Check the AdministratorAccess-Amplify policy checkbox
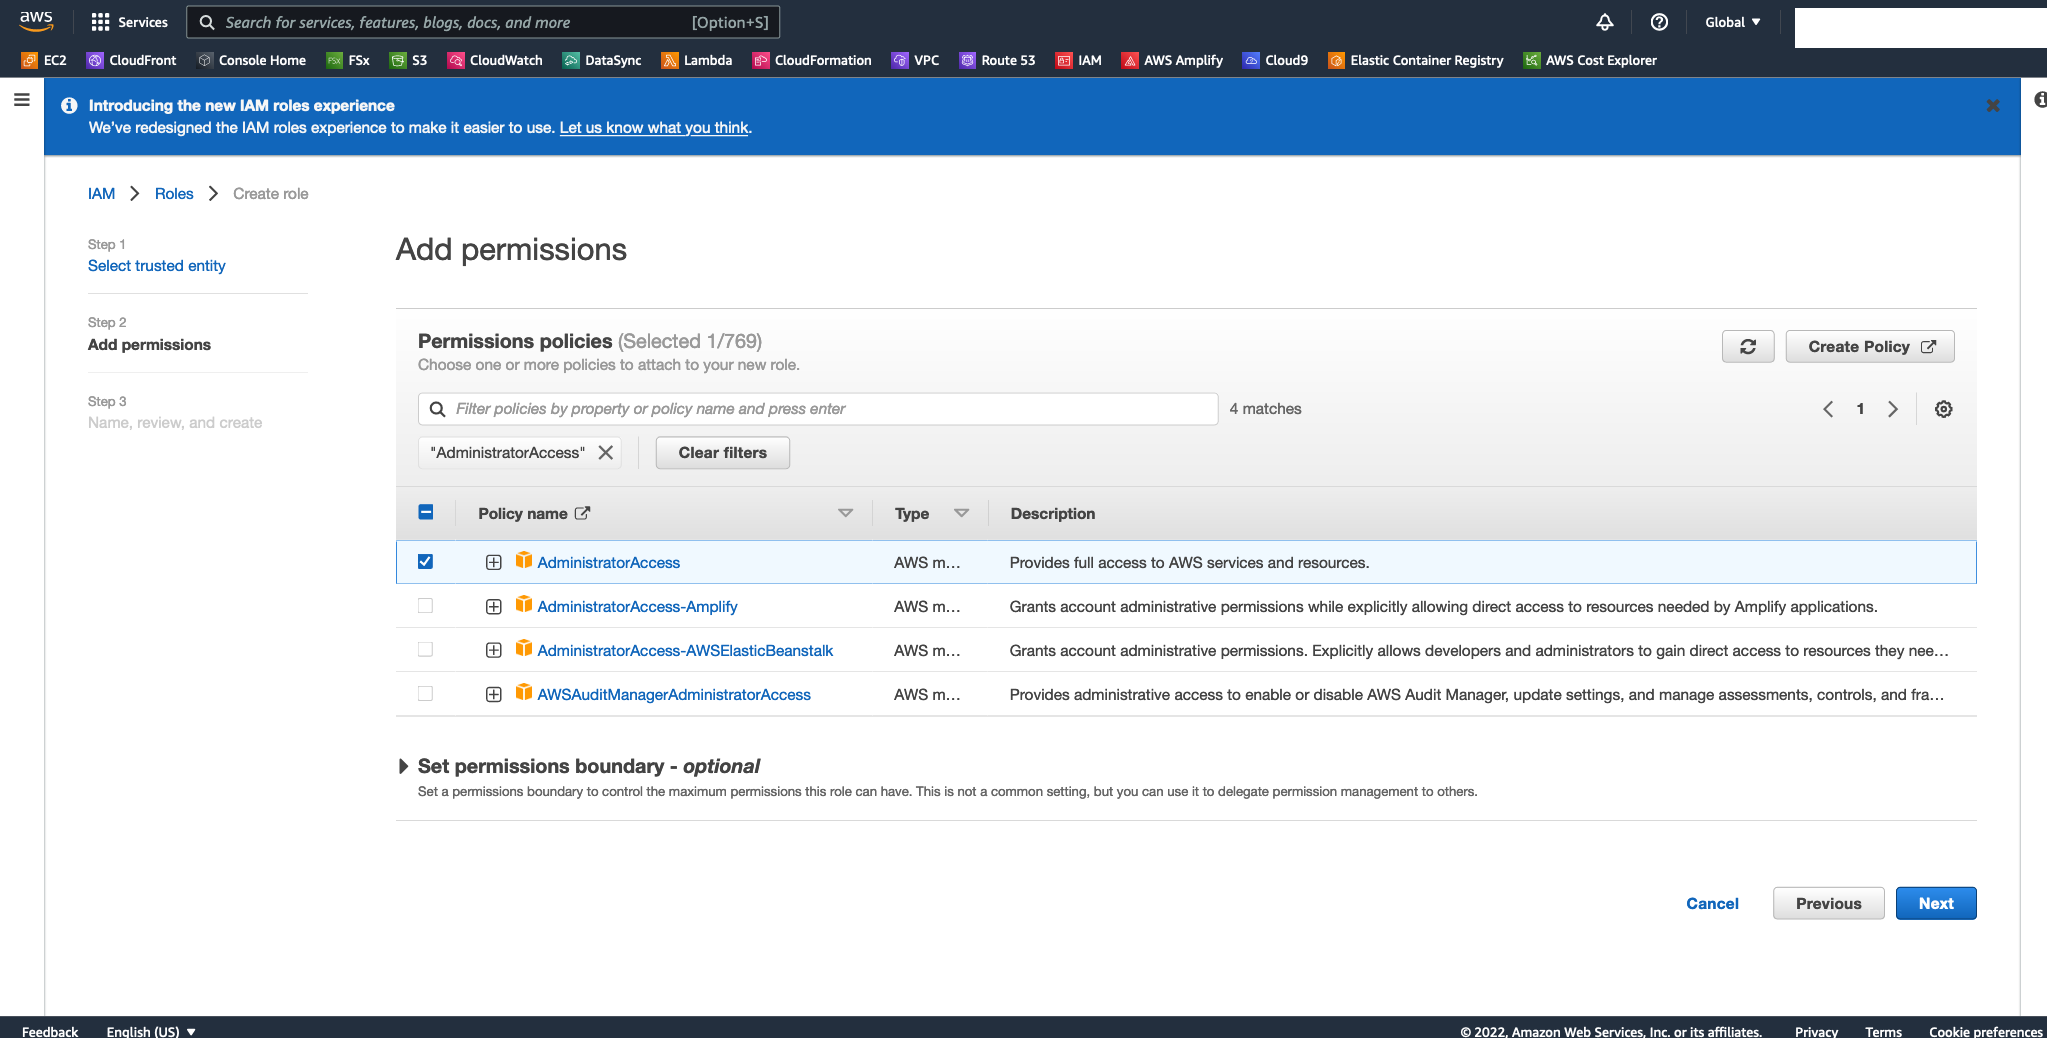The width and height of the screenshot is (2047, 1038). pyautogui.click(x=426, y=606)
